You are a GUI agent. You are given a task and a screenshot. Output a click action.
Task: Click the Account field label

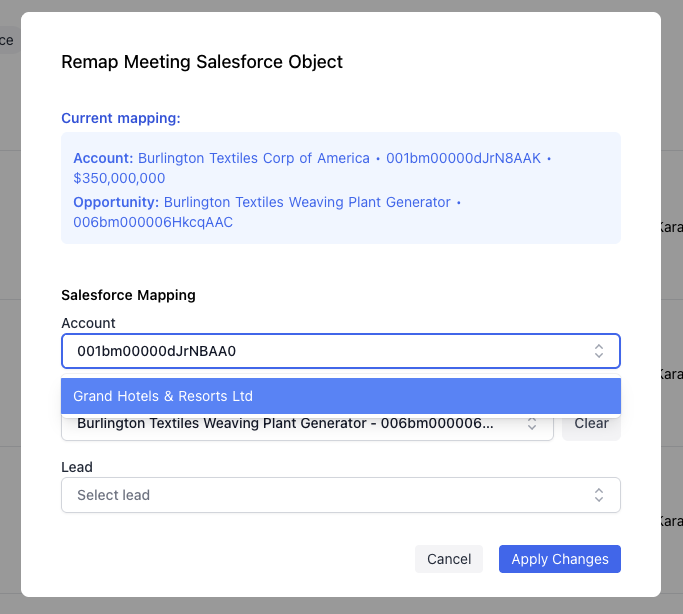click(88, 323)
